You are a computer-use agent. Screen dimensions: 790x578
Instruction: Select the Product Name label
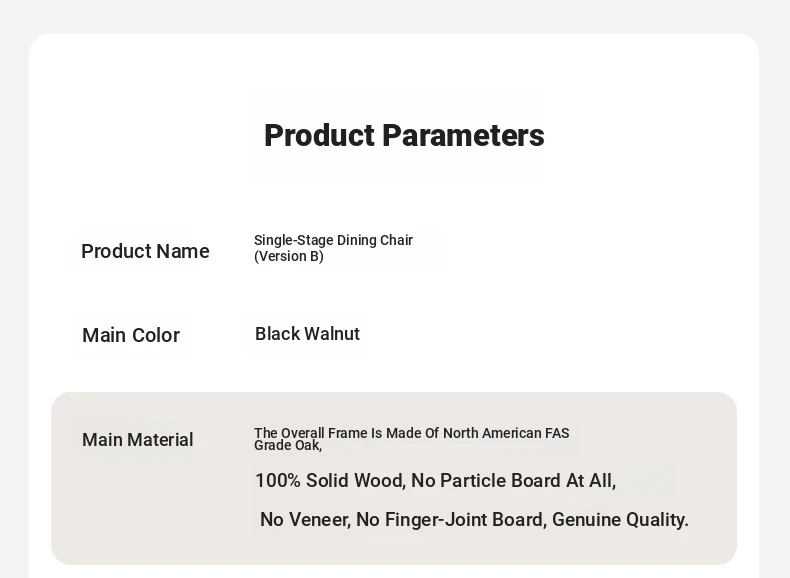tap(145, 251)
